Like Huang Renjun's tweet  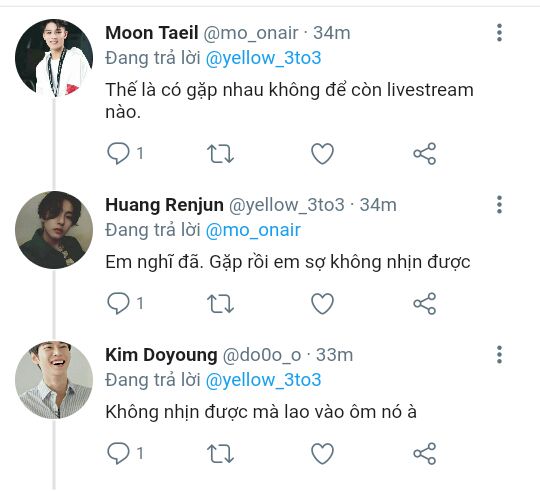pyautogui.click(x=322, y=304)
